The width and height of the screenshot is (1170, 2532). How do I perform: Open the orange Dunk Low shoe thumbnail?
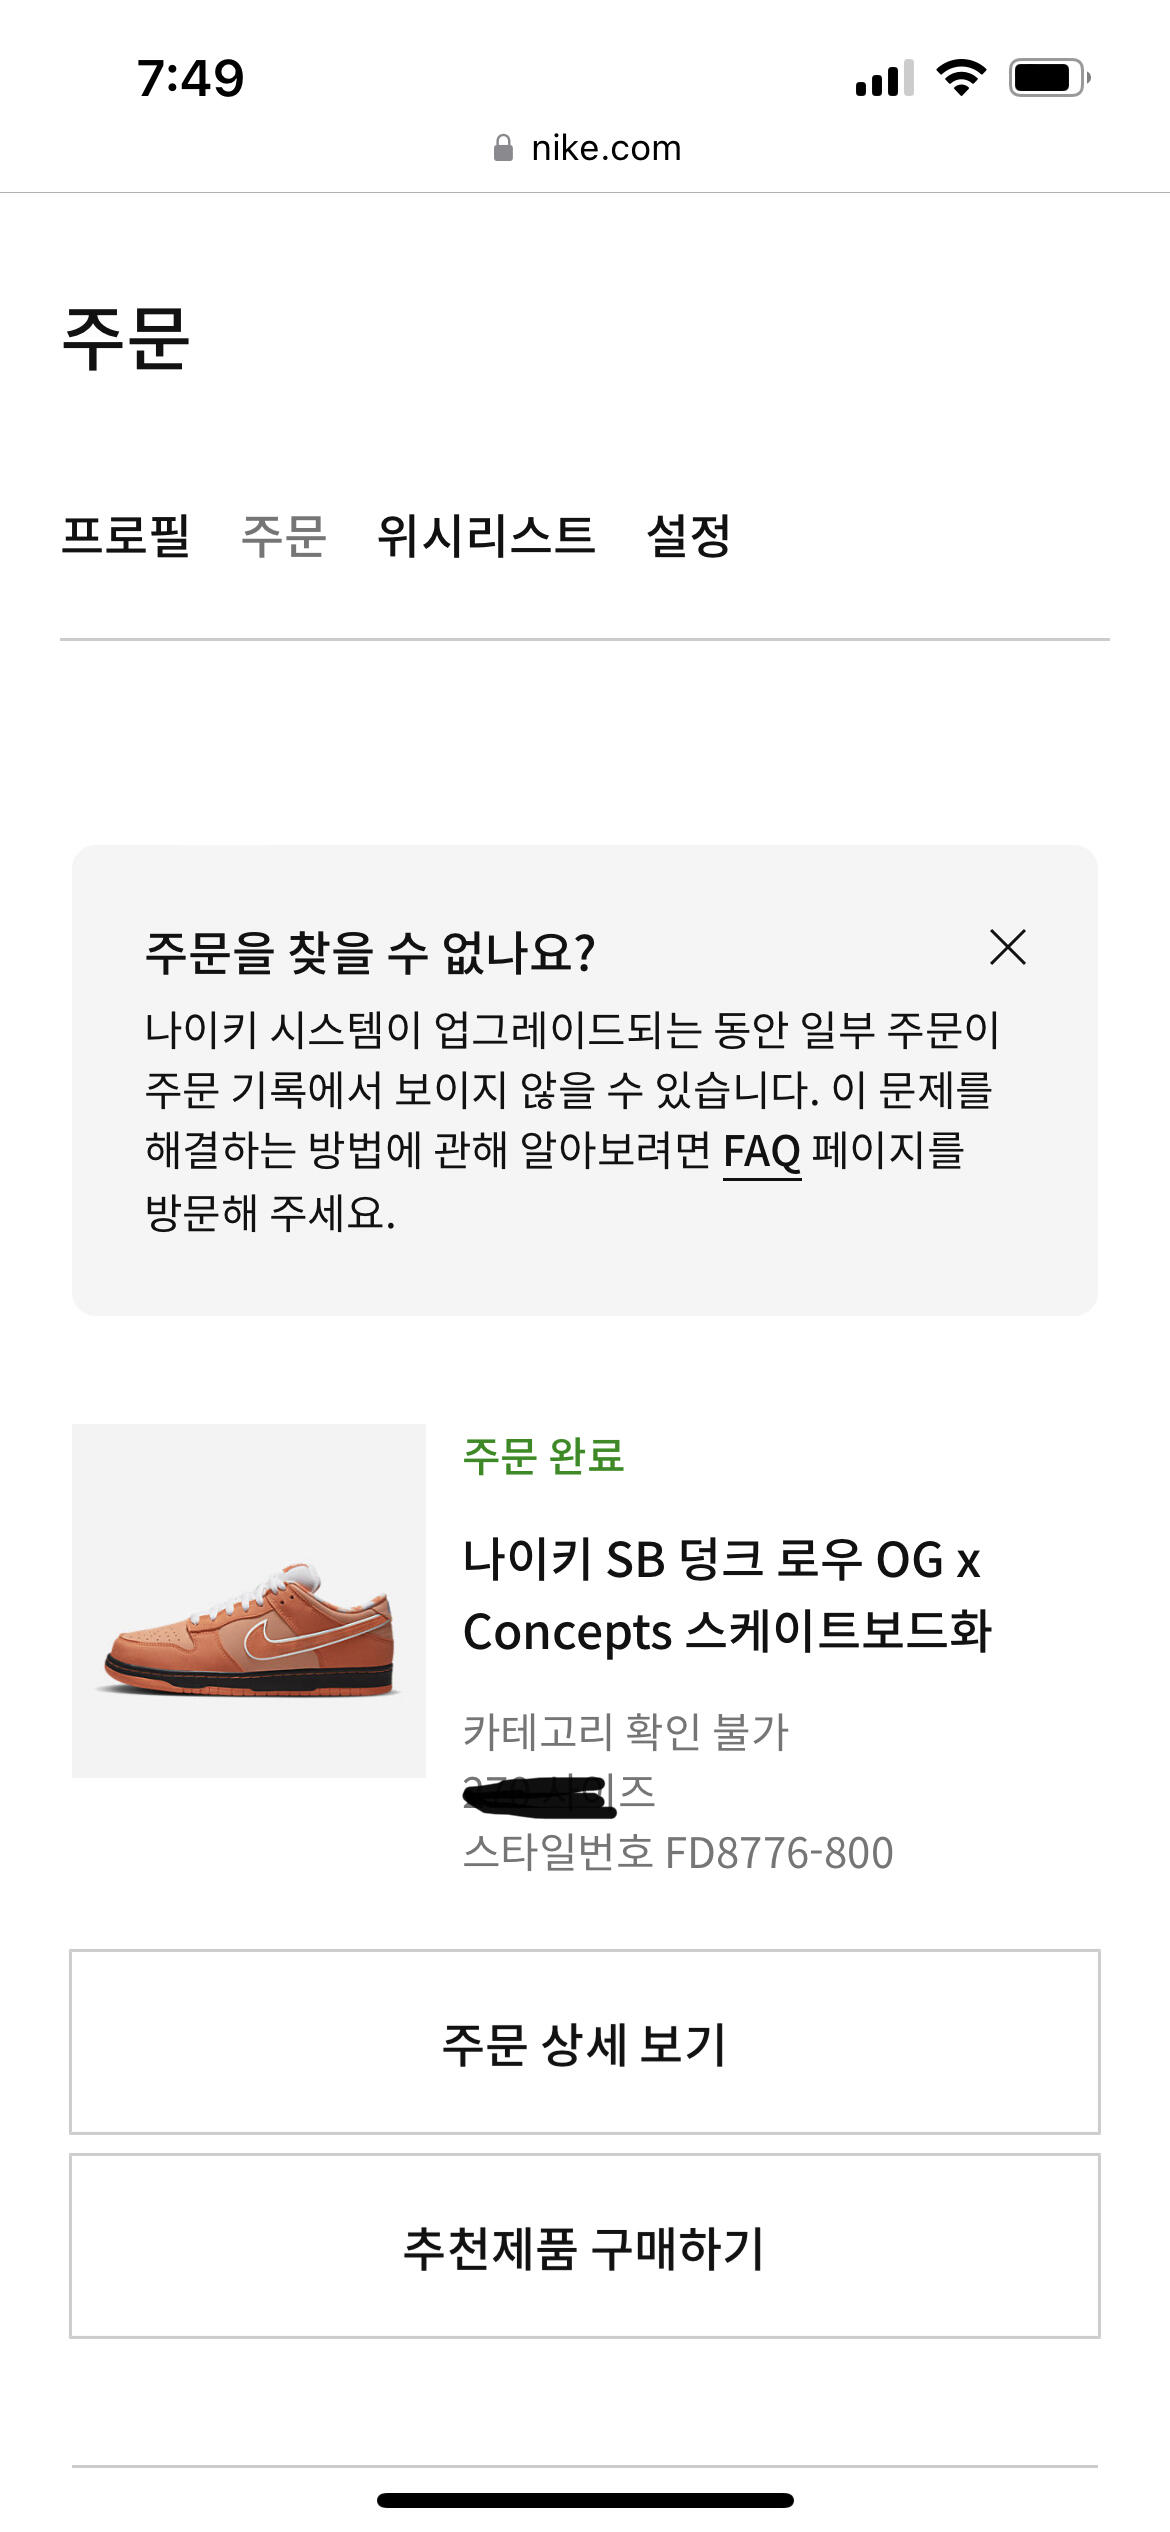click(x=249, y=1600)
